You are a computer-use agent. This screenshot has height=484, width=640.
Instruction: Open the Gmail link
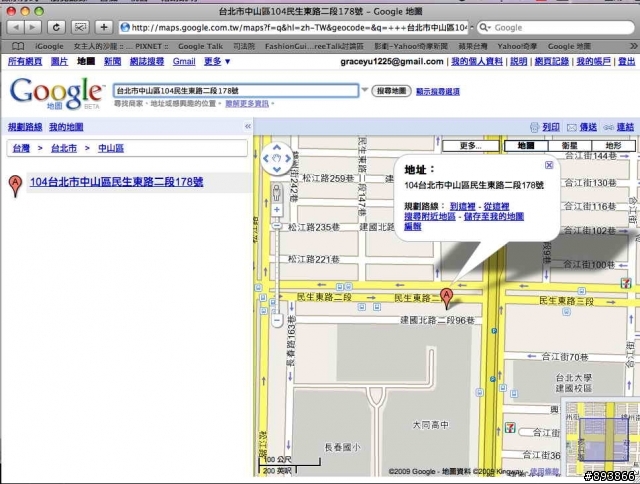point(184,61)
